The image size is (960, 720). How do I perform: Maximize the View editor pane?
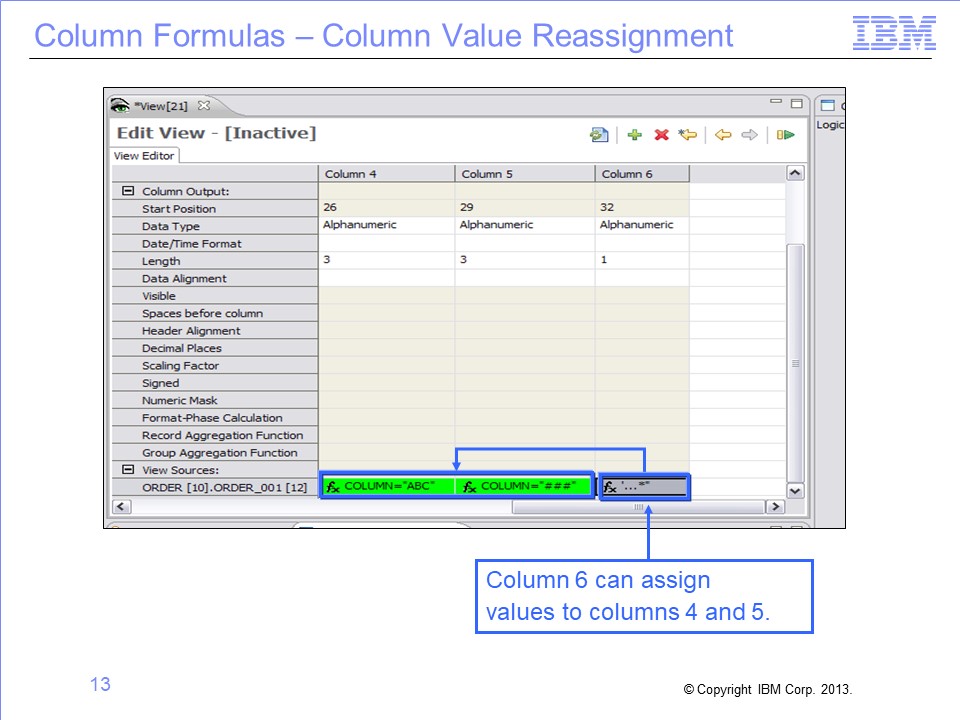(x=797, y=103)
